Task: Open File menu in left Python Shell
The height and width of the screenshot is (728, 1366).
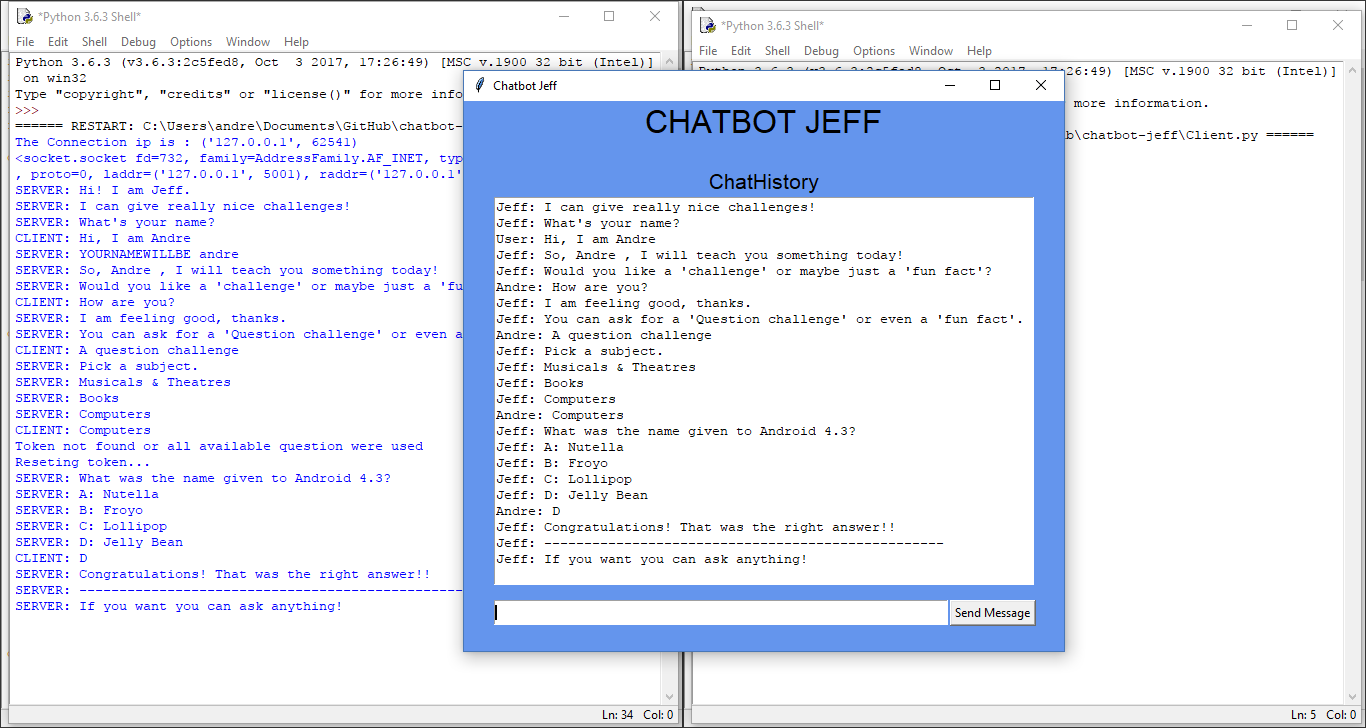Action: [25, 42]
